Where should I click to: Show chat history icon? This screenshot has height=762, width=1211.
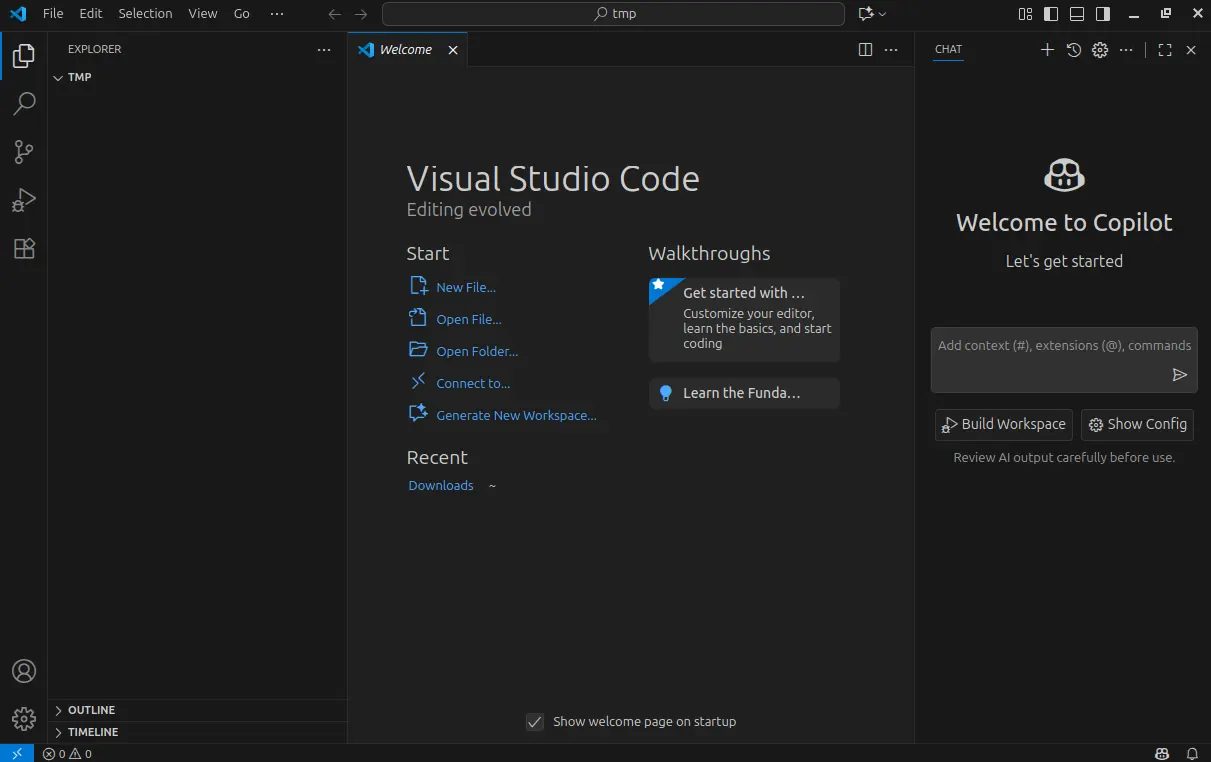1074,50
